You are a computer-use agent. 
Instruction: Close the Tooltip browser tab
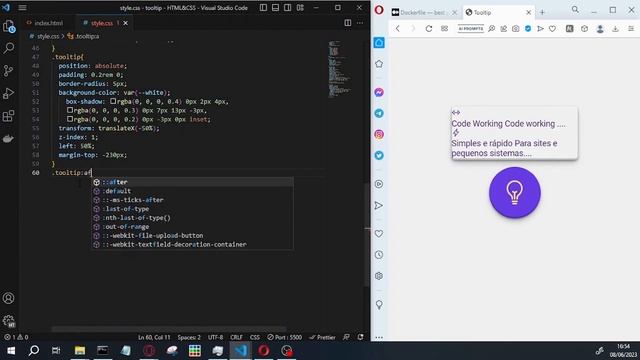(x=529, y=13)
